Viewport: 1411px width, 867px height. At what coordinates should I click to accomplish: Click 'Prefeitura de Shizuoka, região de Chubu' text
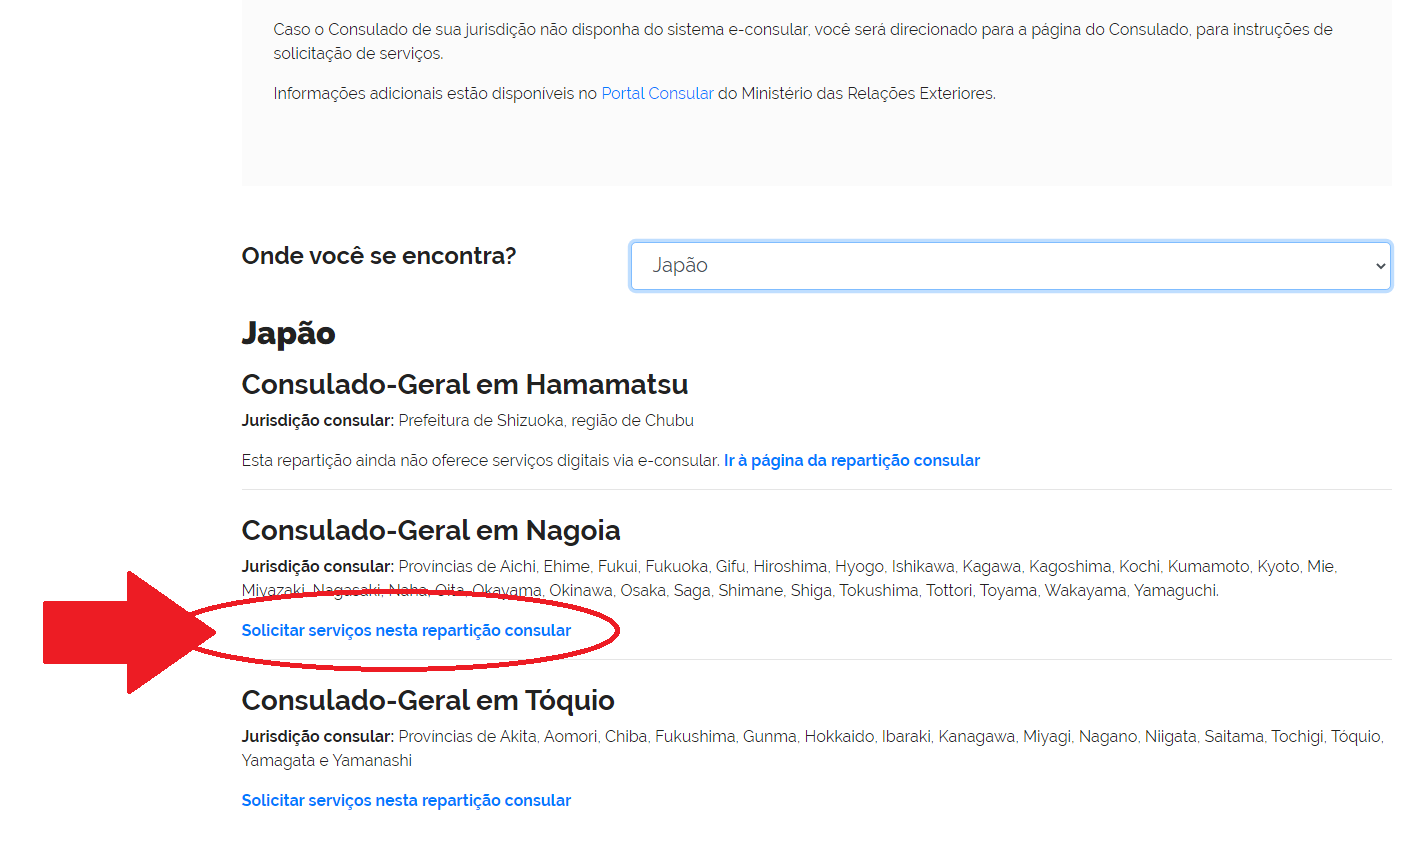[x=546, y=421]
